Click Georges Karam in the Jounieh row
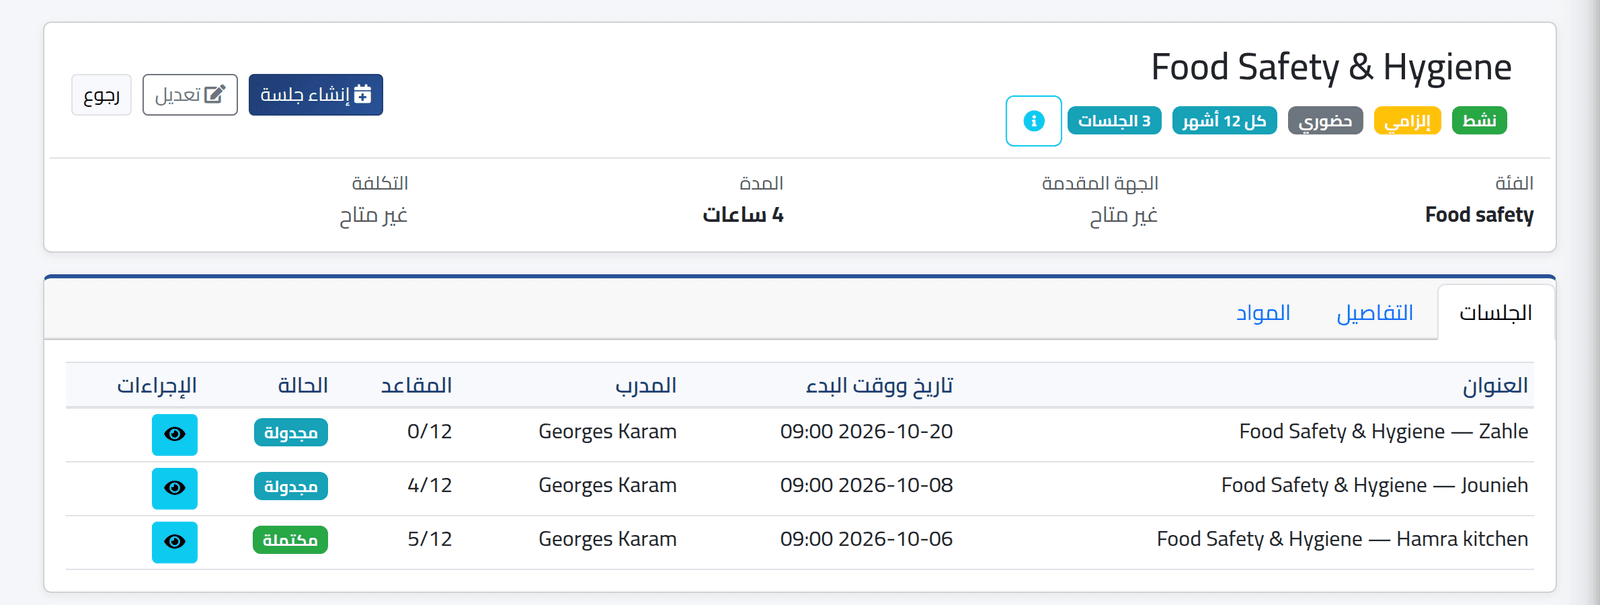 tap(608, 486)
